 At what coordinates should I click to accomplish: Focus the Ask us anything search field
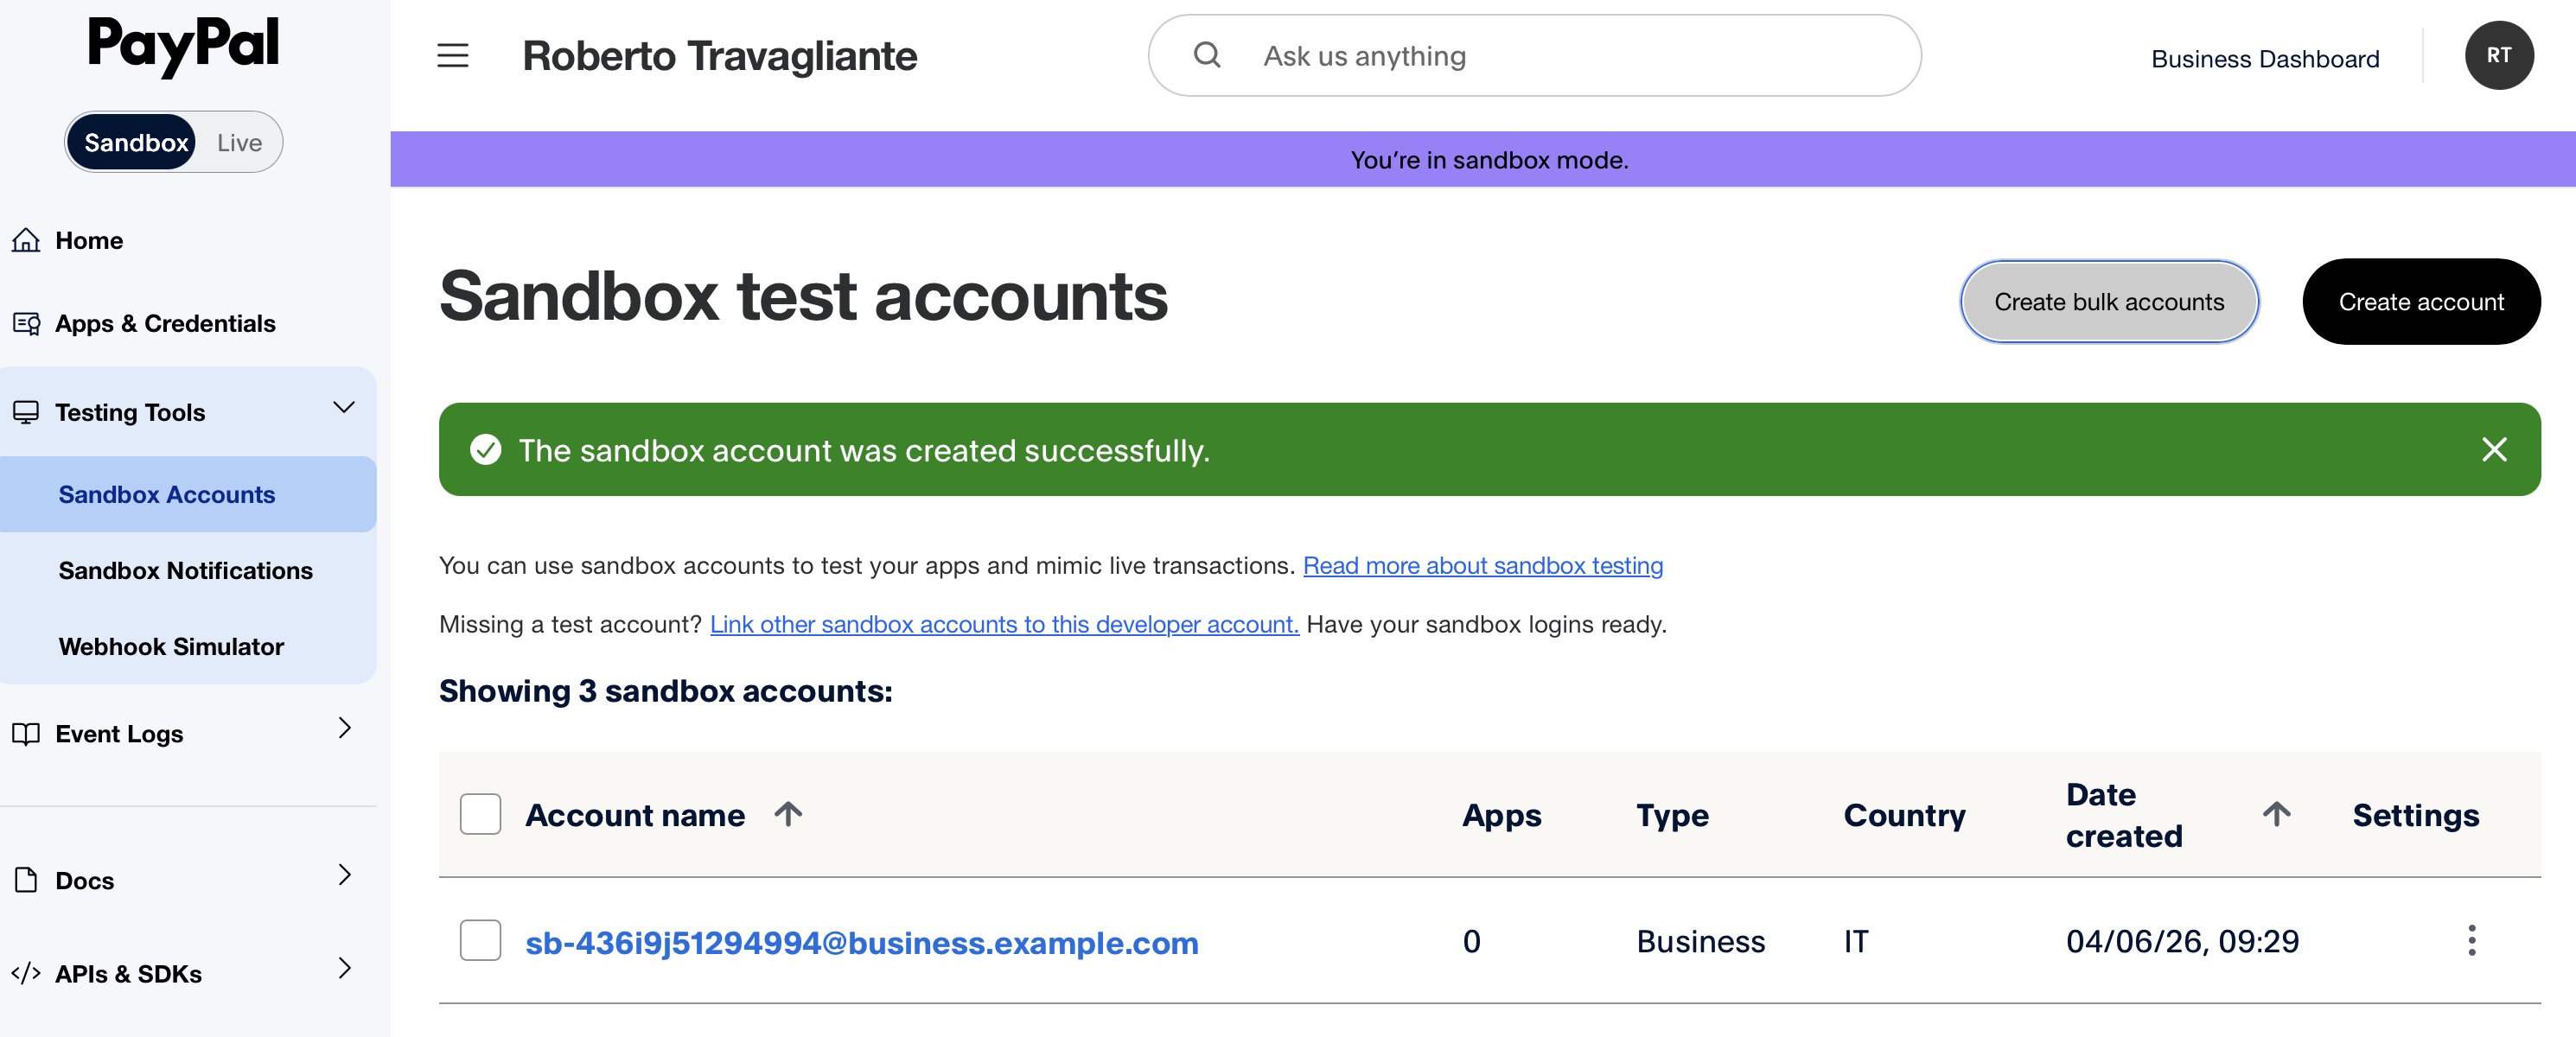[1534, 55]
